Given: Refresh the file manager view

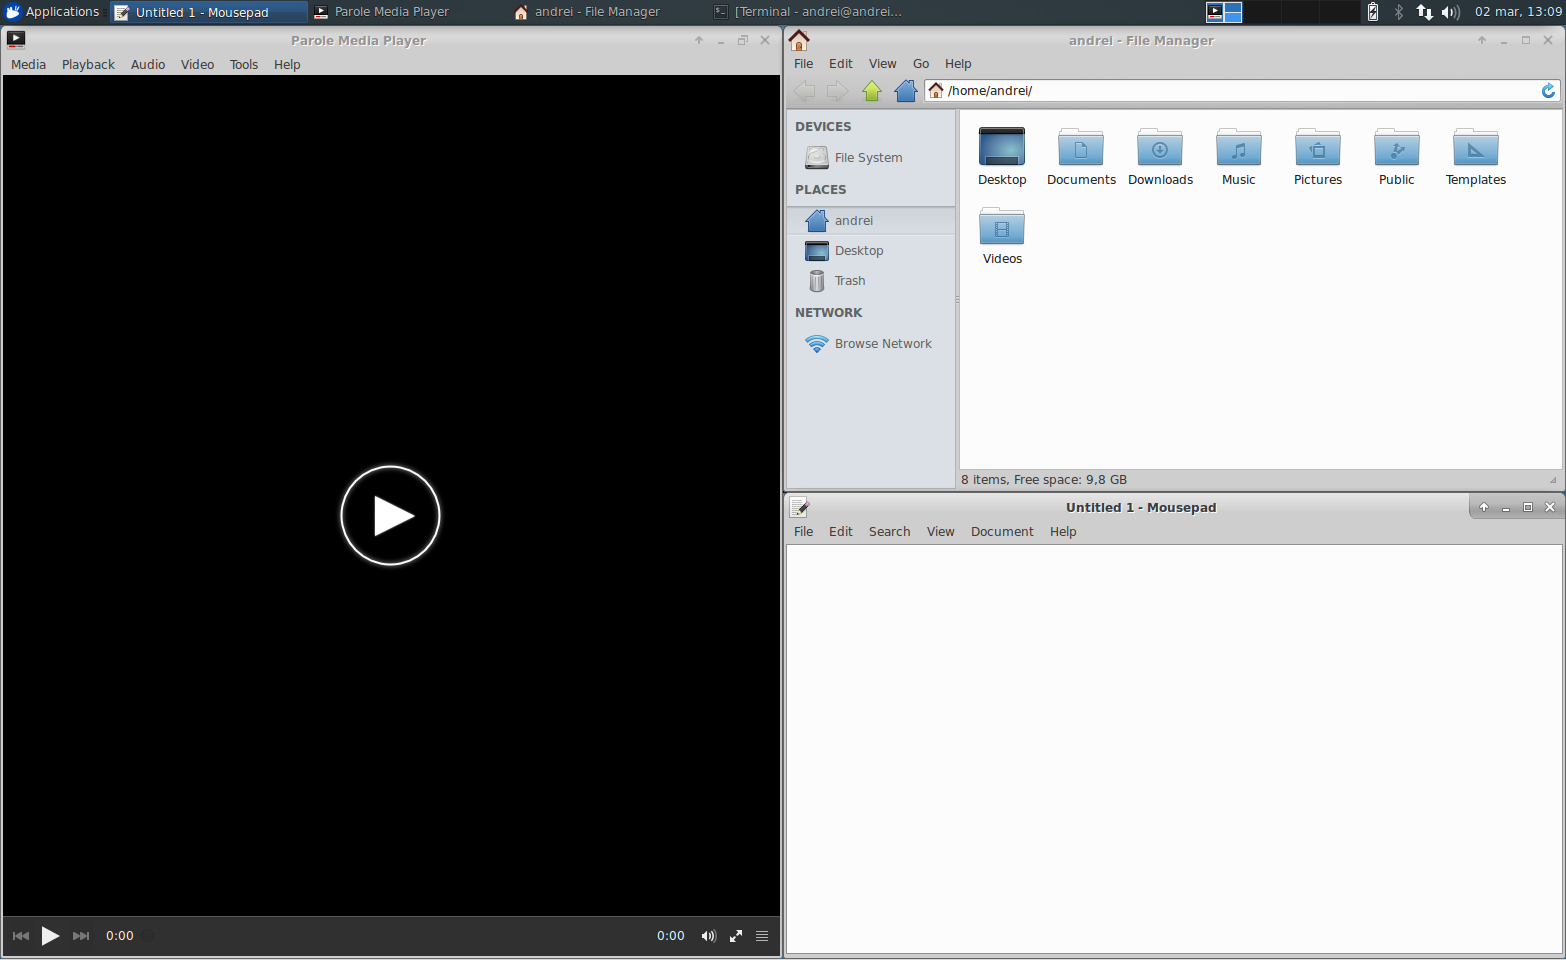Looking at the screenshot, I should pyautogui.click(x=1549, y=90).
